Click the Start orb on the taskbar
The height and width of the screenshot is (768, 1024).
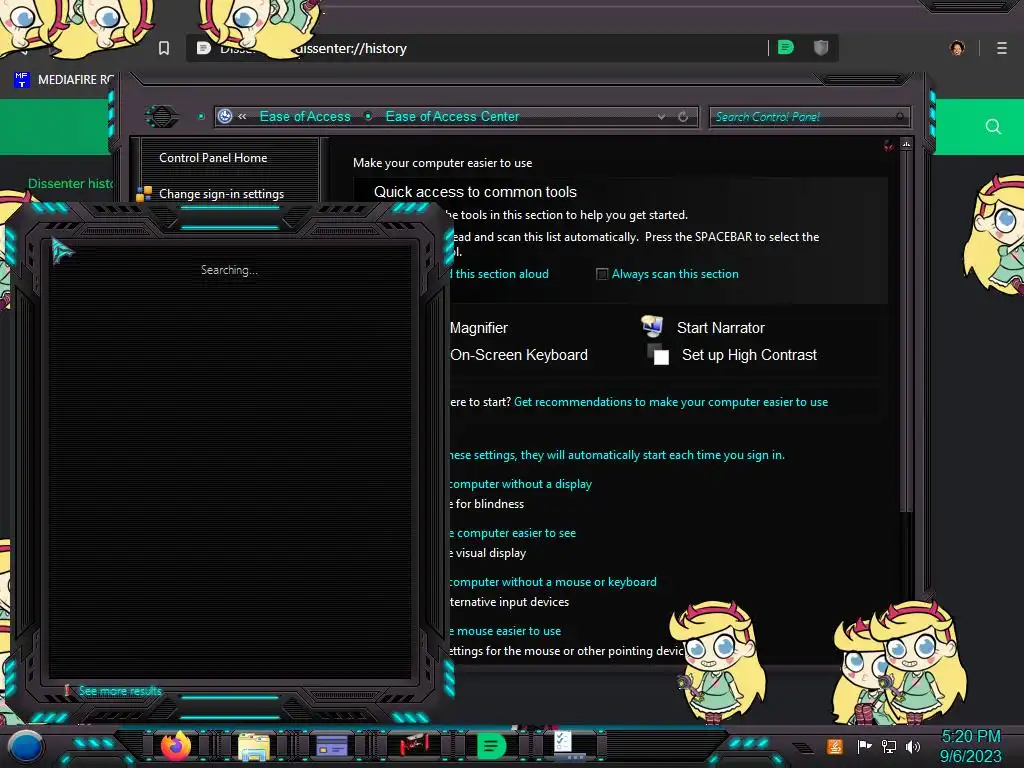[x=26, y=747]
